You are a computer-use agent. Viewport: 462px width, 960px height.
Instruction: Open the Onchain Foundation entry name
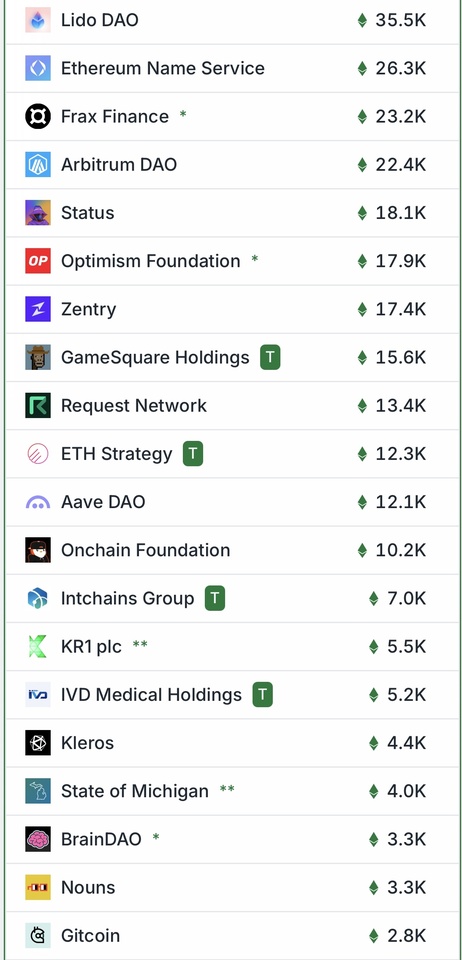point(146,550)
